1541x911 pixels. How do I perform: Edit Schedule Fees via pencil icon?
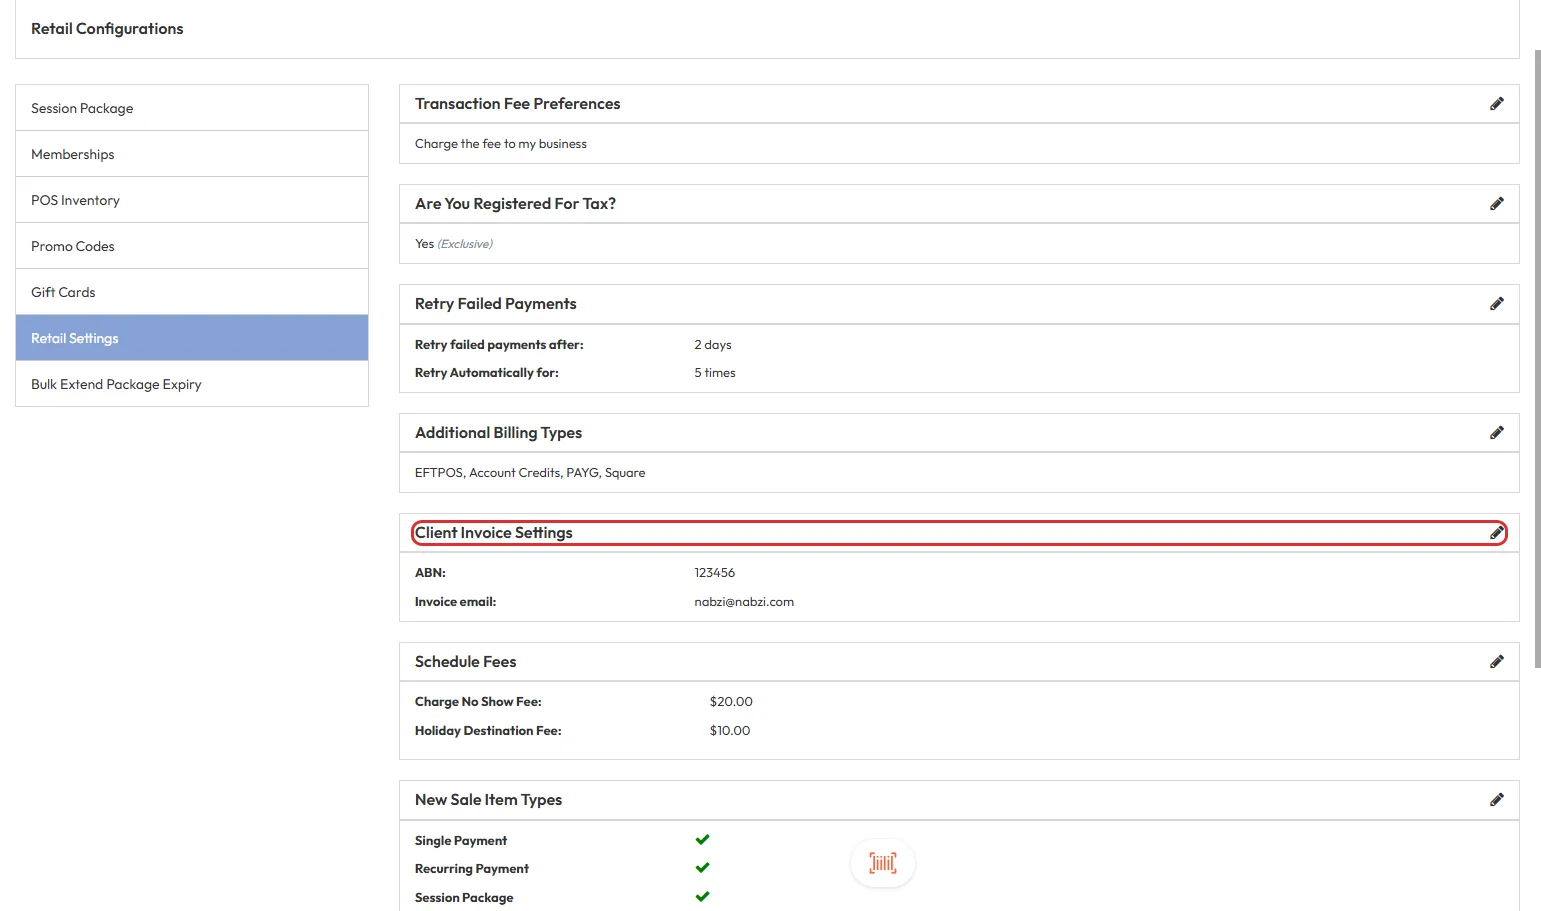click(x=1496, y=662)
